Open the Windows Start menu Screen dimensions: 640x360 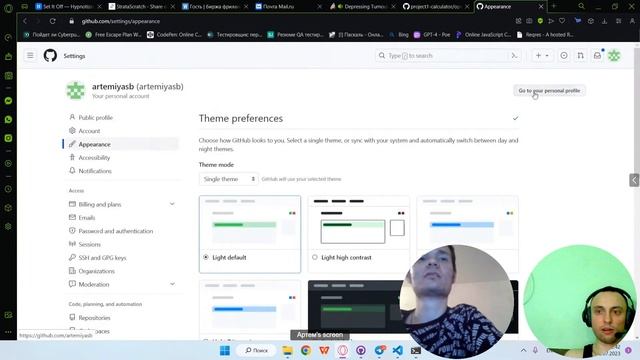pyautogui.click(x=225, y=350)
